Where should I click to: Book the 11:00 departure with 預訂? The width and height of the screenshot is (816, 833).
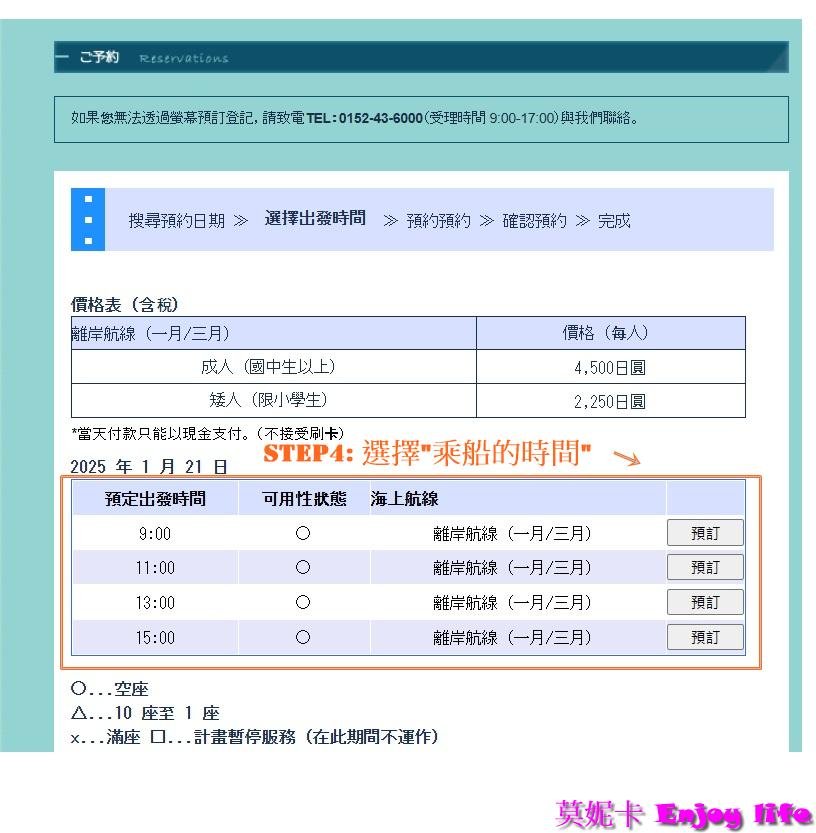pos(705,568)
